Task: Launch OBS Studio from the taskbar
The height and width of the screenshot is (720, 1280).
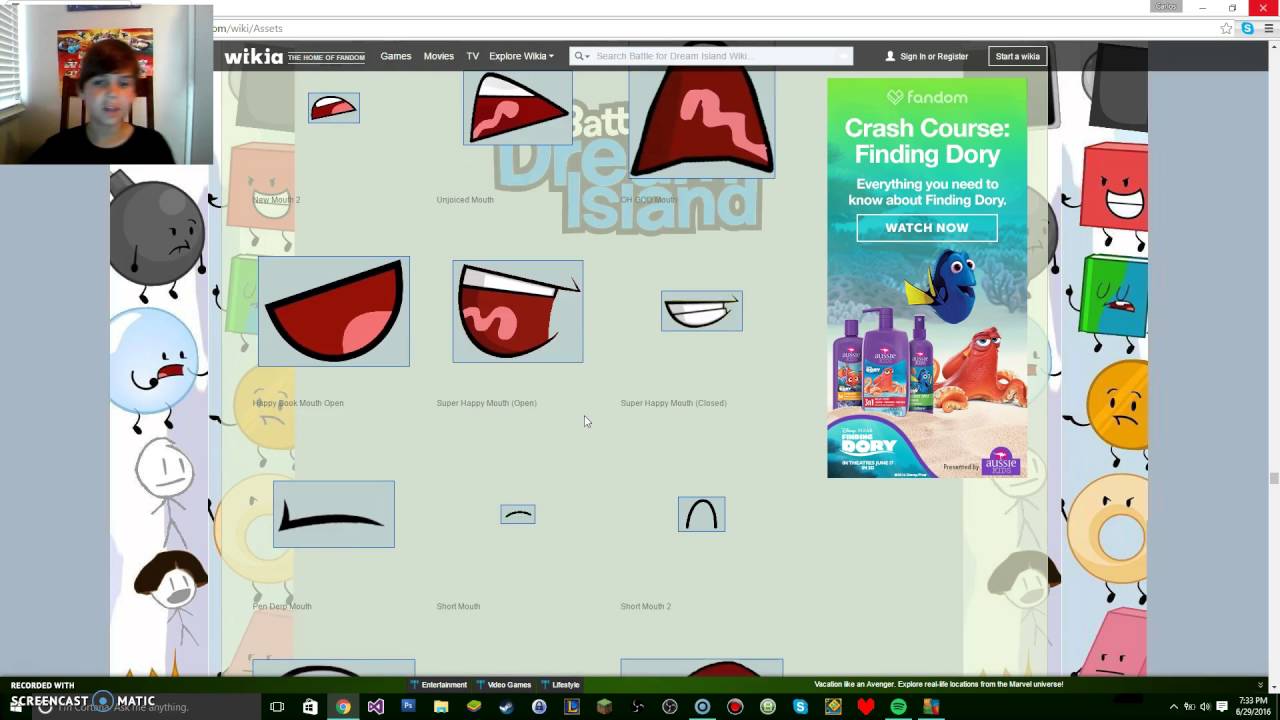Action: 670,707
